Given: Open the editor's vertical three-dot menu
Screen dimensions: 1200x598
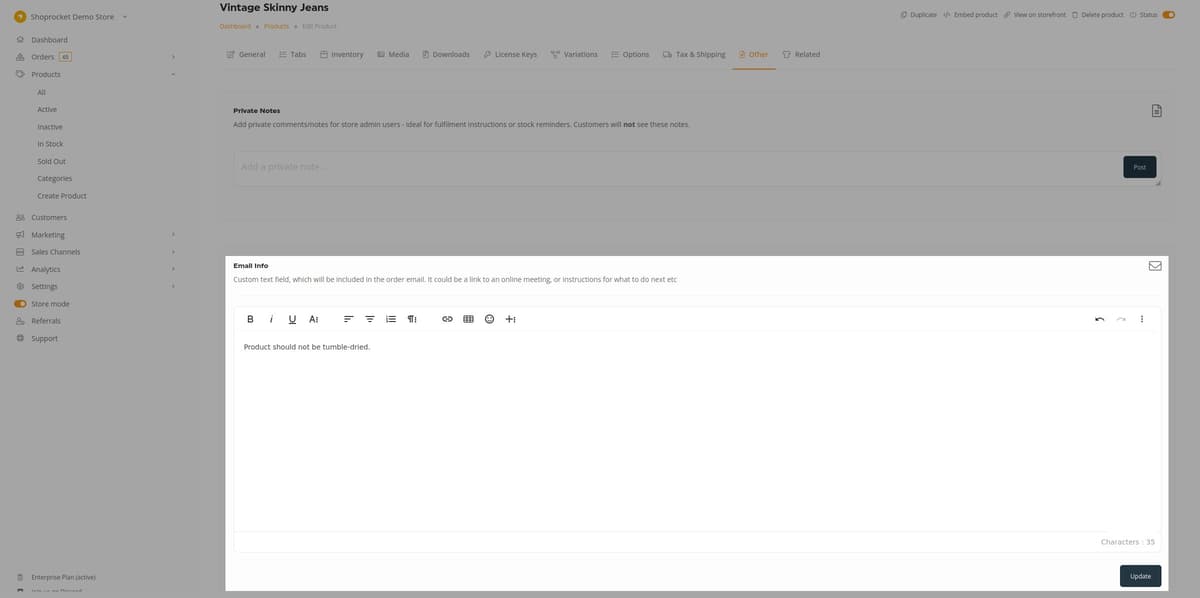Looking at the screenshot, I should pyautogui.click(x=1141, y=319).
